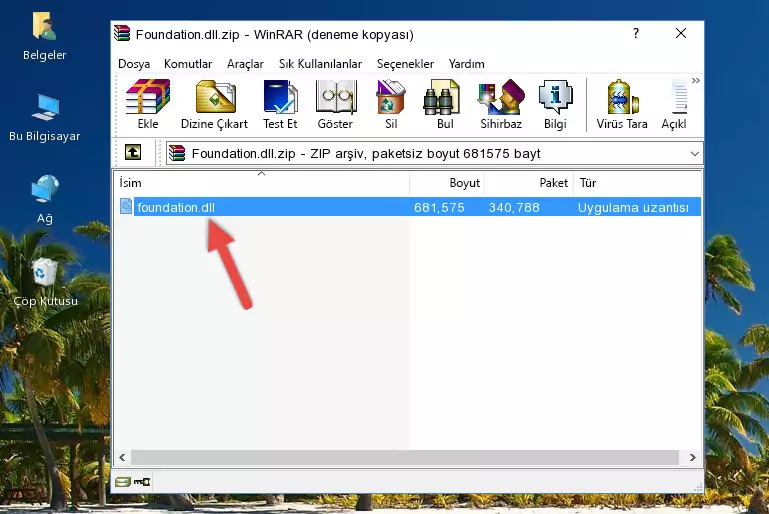Click the archive path address field
Screen dimensions: 769x514
[434, 154]
